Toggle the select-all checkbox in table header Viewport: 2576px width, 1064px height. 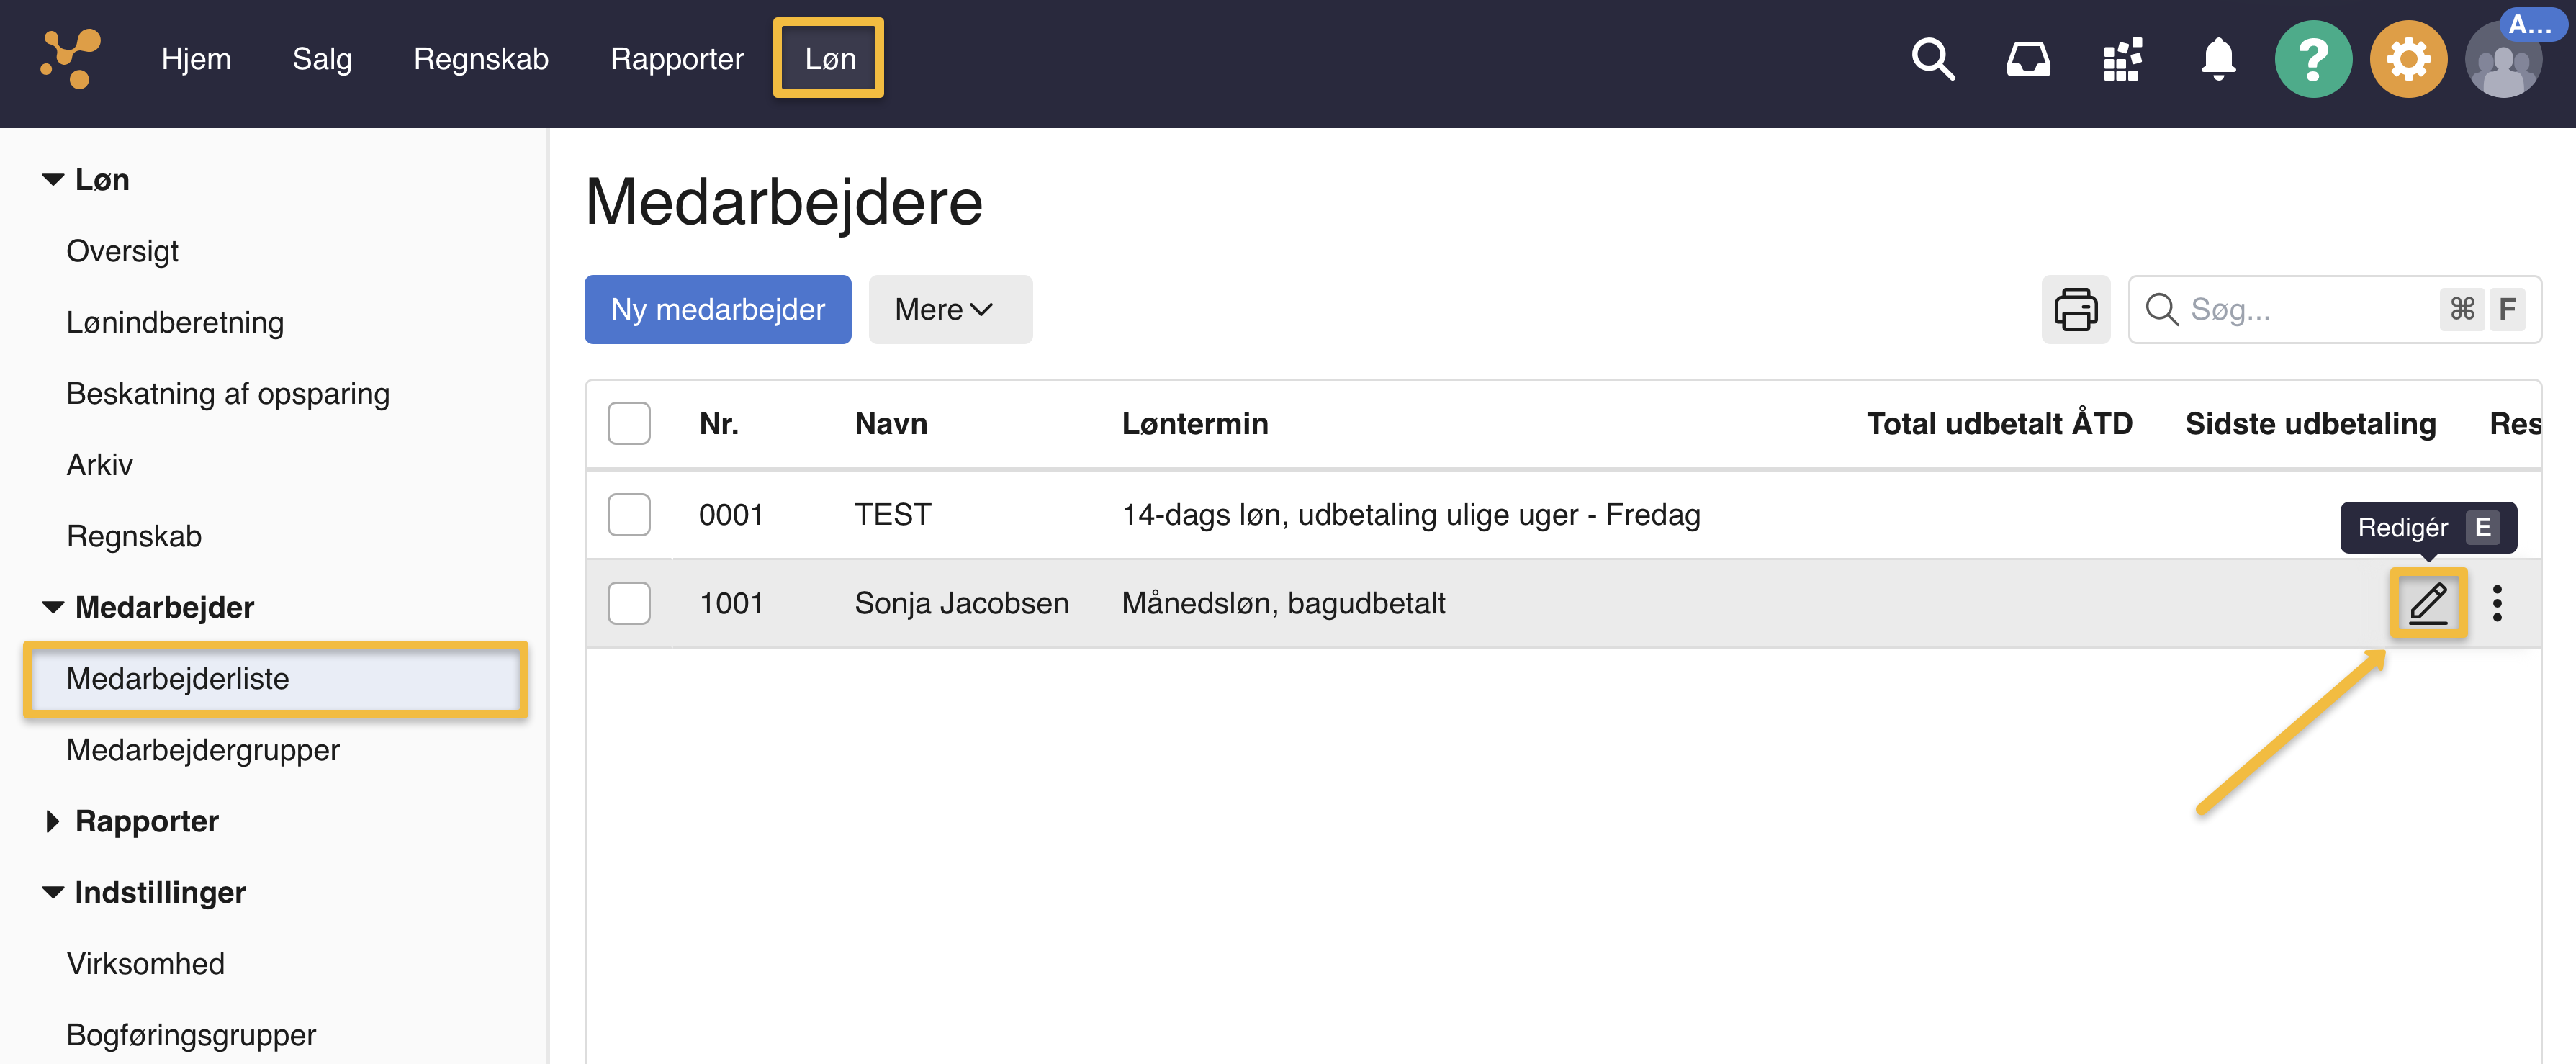pos(629,424)
